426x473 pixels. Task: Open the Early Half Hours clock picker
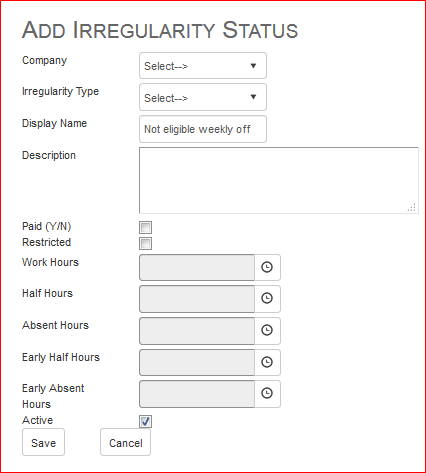(x=267, y=362)
